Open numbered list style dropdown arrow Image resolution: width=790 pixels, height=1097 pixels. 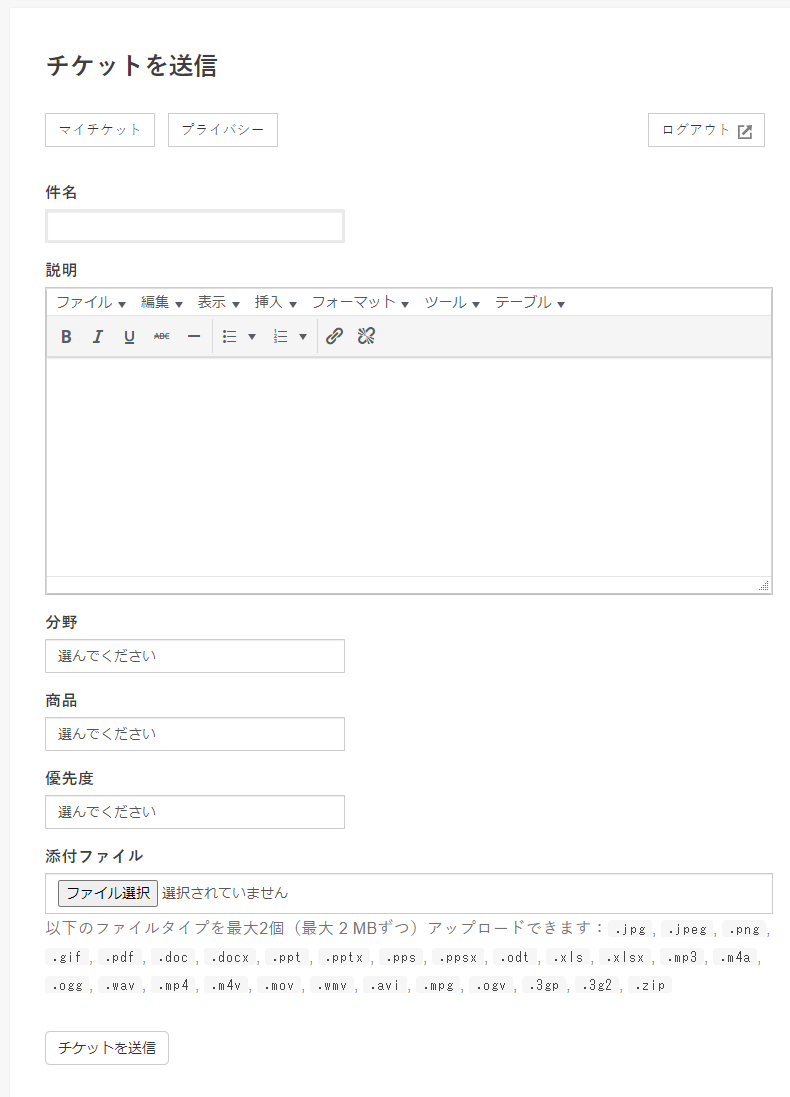(303, 337)
